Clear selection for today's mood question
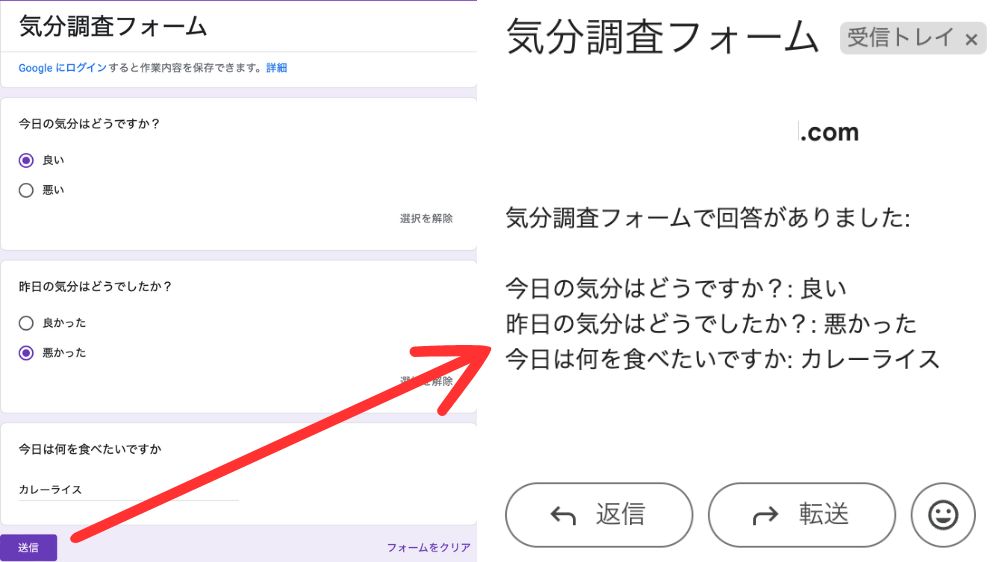 point(426,218)
